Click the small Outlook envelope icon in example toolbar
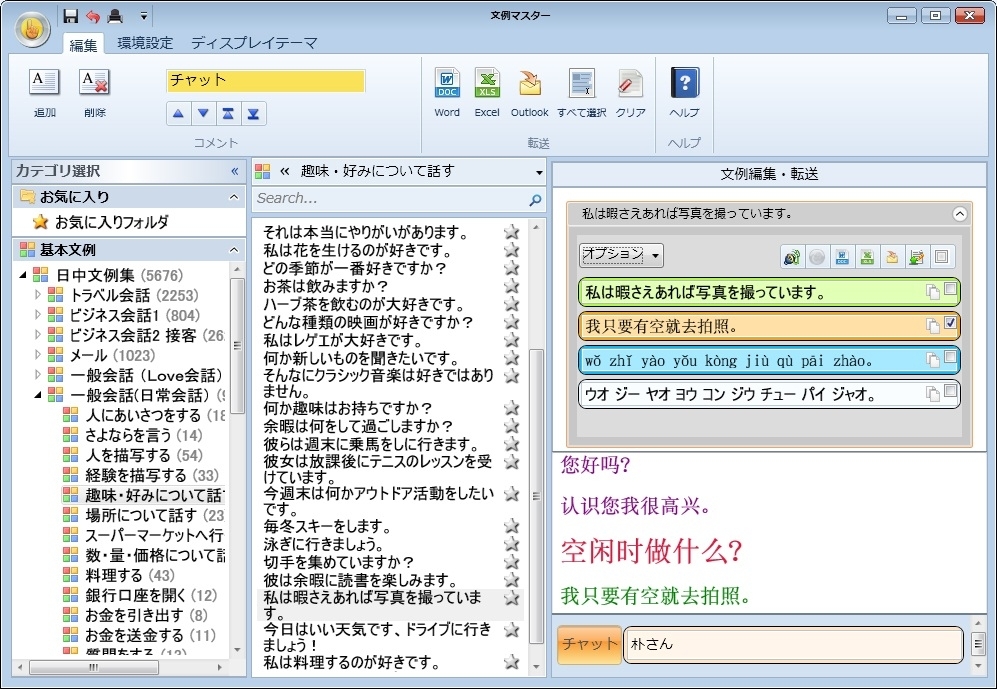This screenshot has width=997, height=689. 892,257
